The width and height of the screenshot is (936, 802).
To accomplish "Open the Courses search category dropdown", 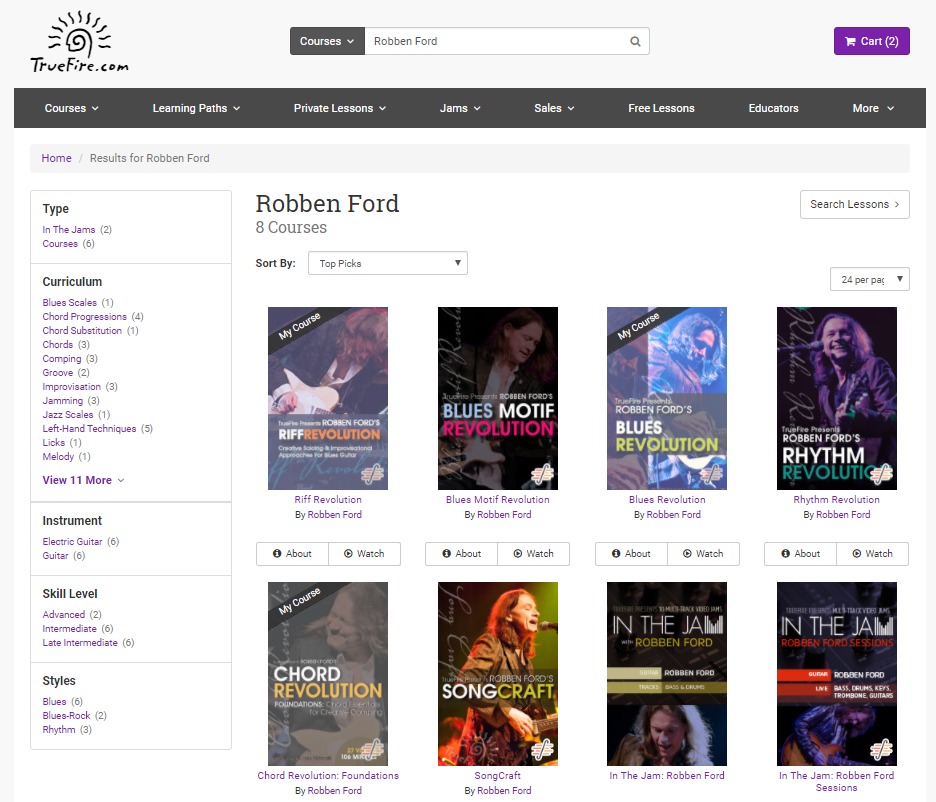I will pyautogui.click(x=327, y=41).
